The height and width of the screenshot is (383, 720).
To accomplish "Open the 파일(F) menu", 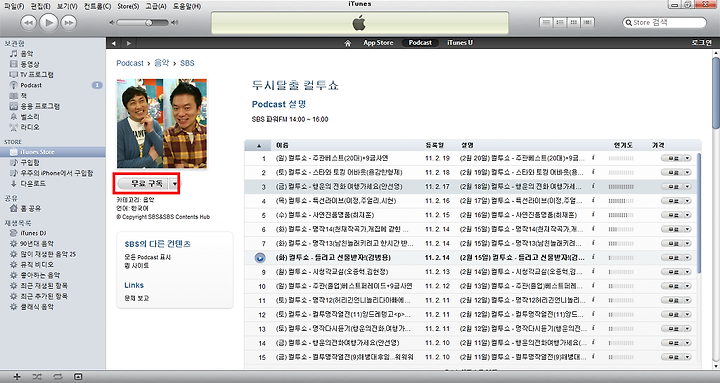I will [x=14, y=6].
